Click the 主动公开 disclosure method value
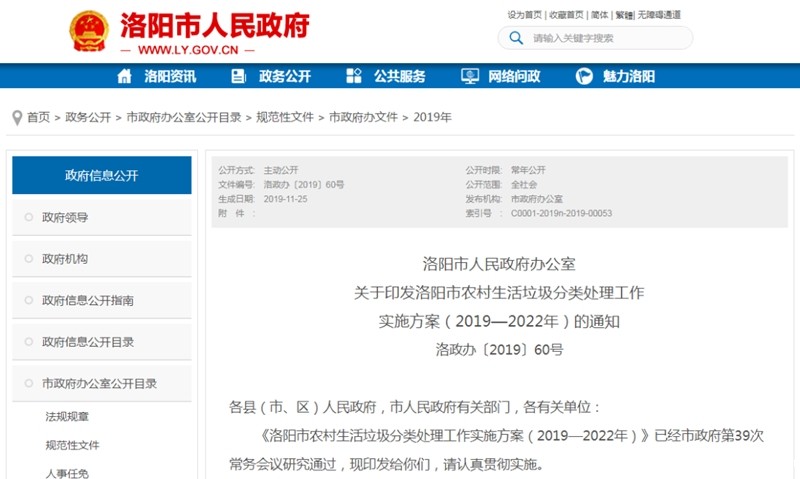800x479 pixels. click(281, 170)
